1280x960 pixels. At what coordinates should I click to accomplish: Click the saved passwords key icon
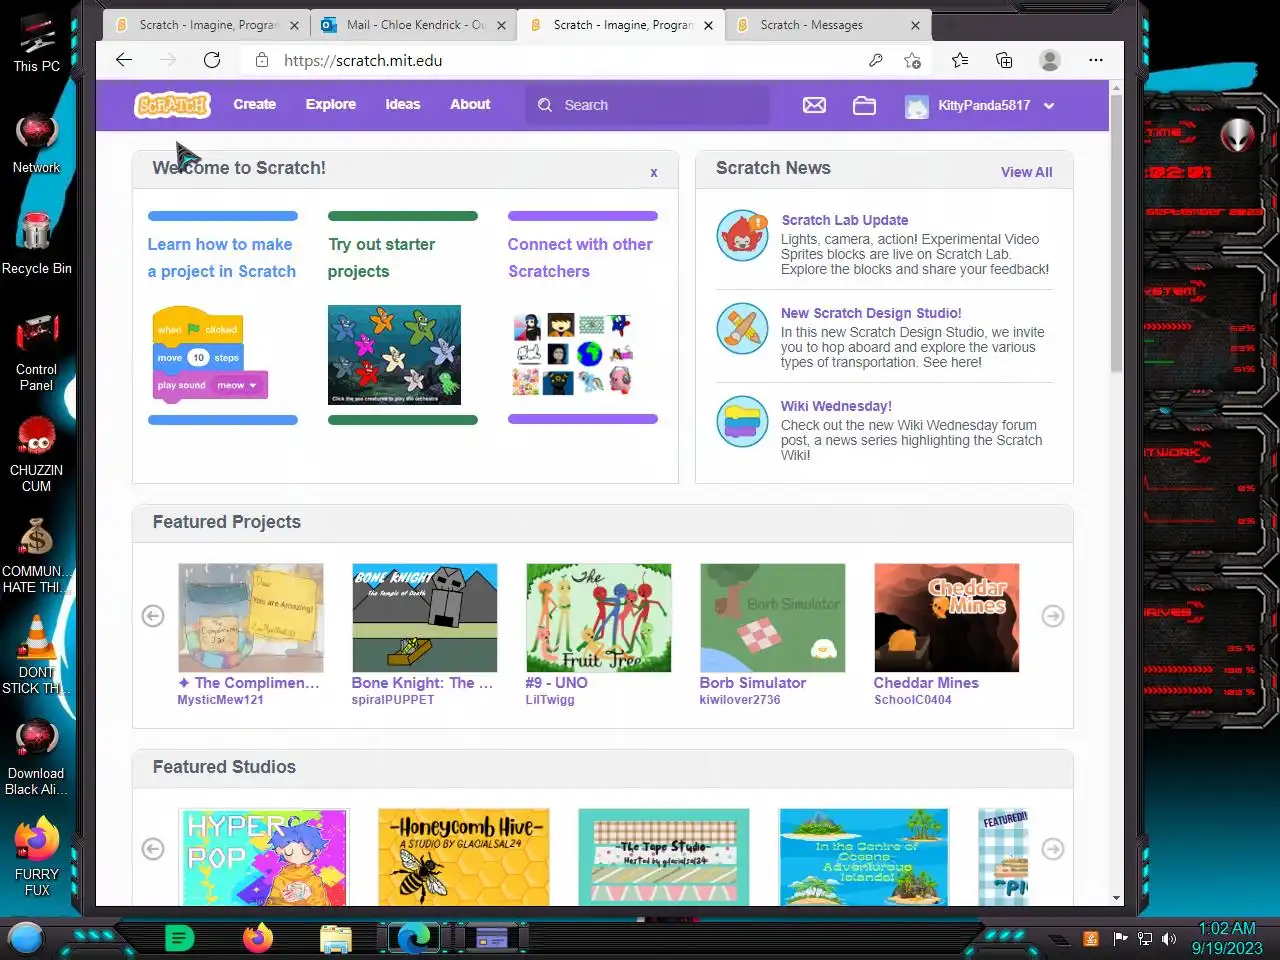point(875,60)
